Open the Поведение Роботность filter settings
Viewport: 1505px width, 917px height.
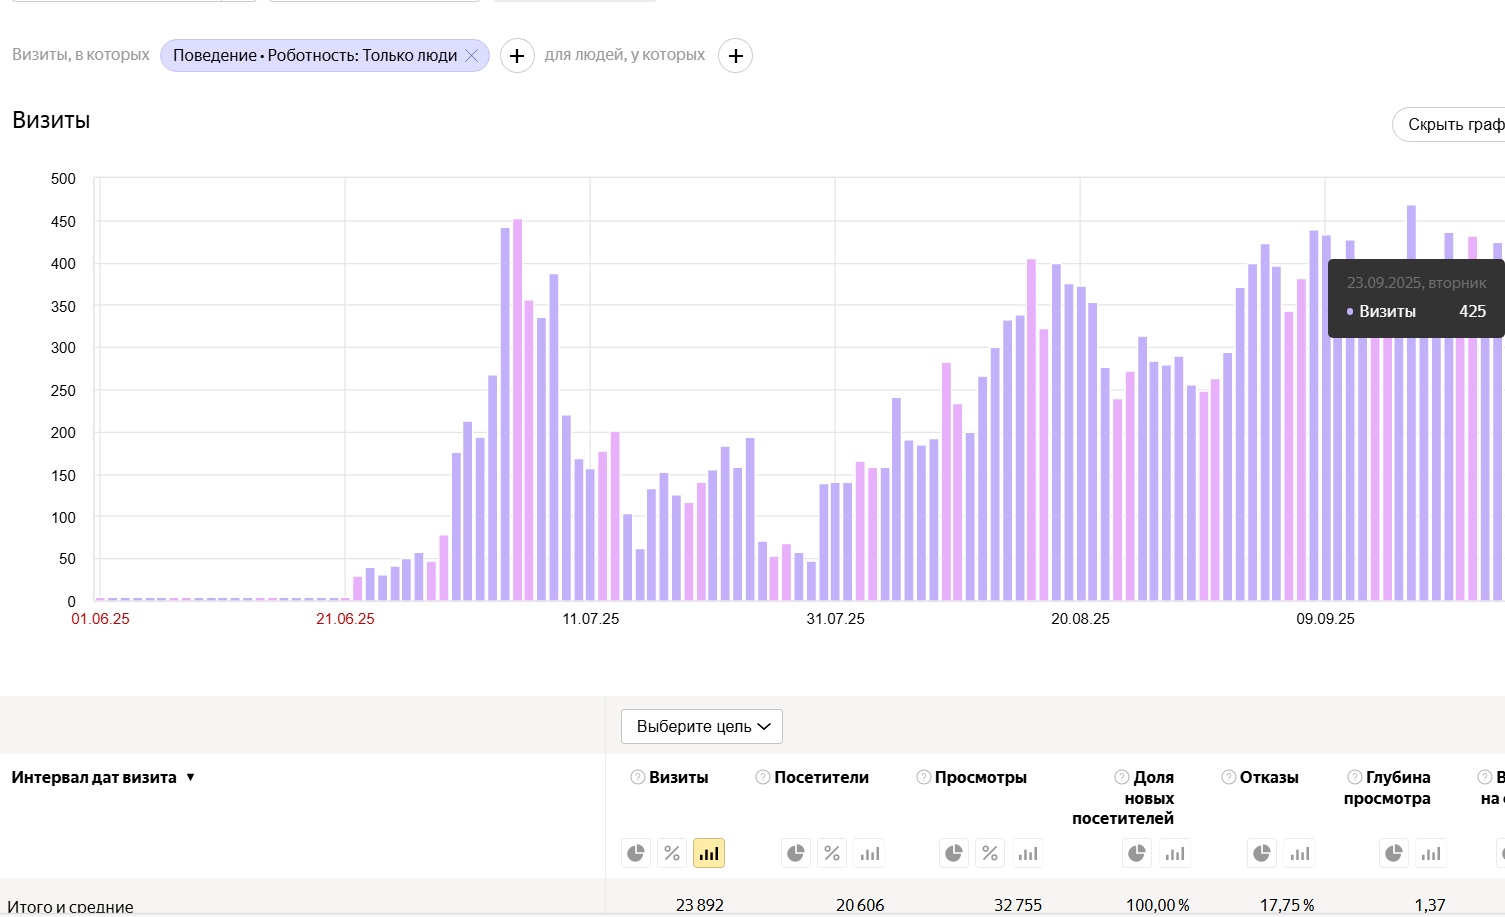pyautogui.click(x=314, y=56)
